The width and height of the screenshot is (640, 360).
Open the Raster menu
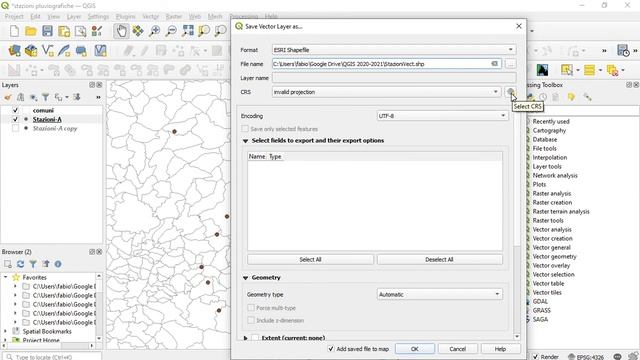coord(173,16)
